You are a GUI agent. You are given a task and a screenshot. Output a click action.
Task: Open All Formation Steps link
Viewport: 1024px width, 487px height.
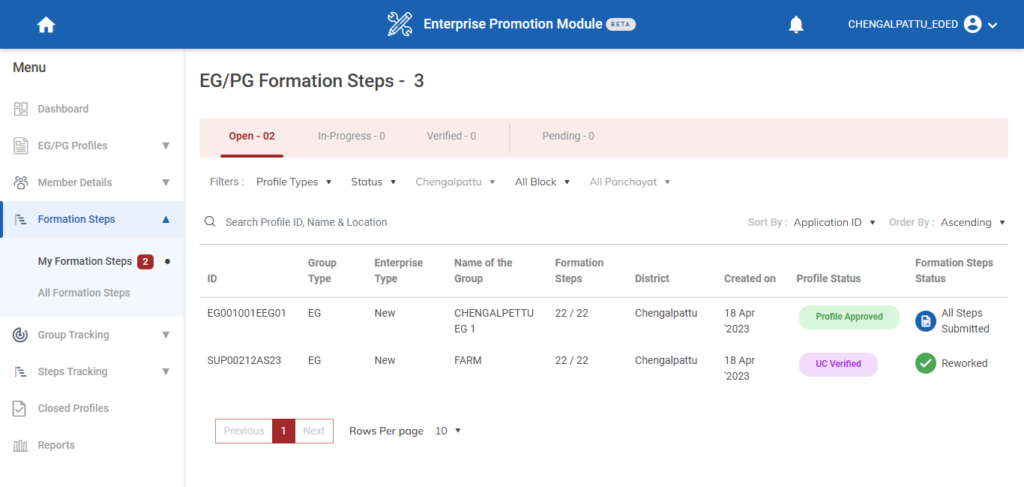84,293
